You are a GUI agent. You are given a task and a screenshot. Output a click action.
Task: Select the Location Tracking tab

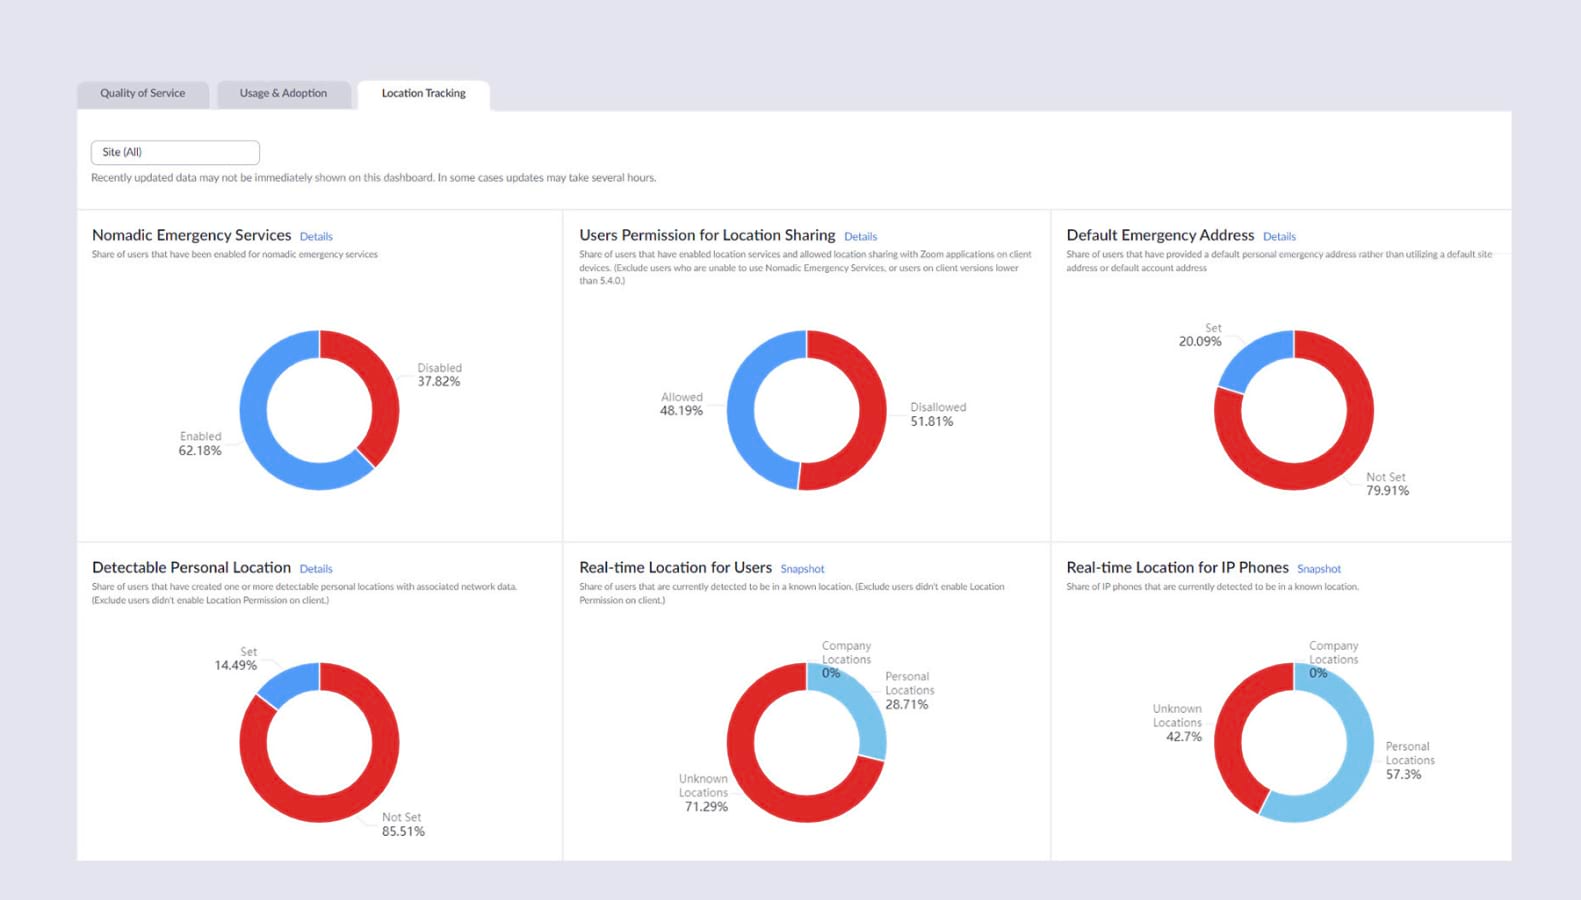tap(423, 93)
